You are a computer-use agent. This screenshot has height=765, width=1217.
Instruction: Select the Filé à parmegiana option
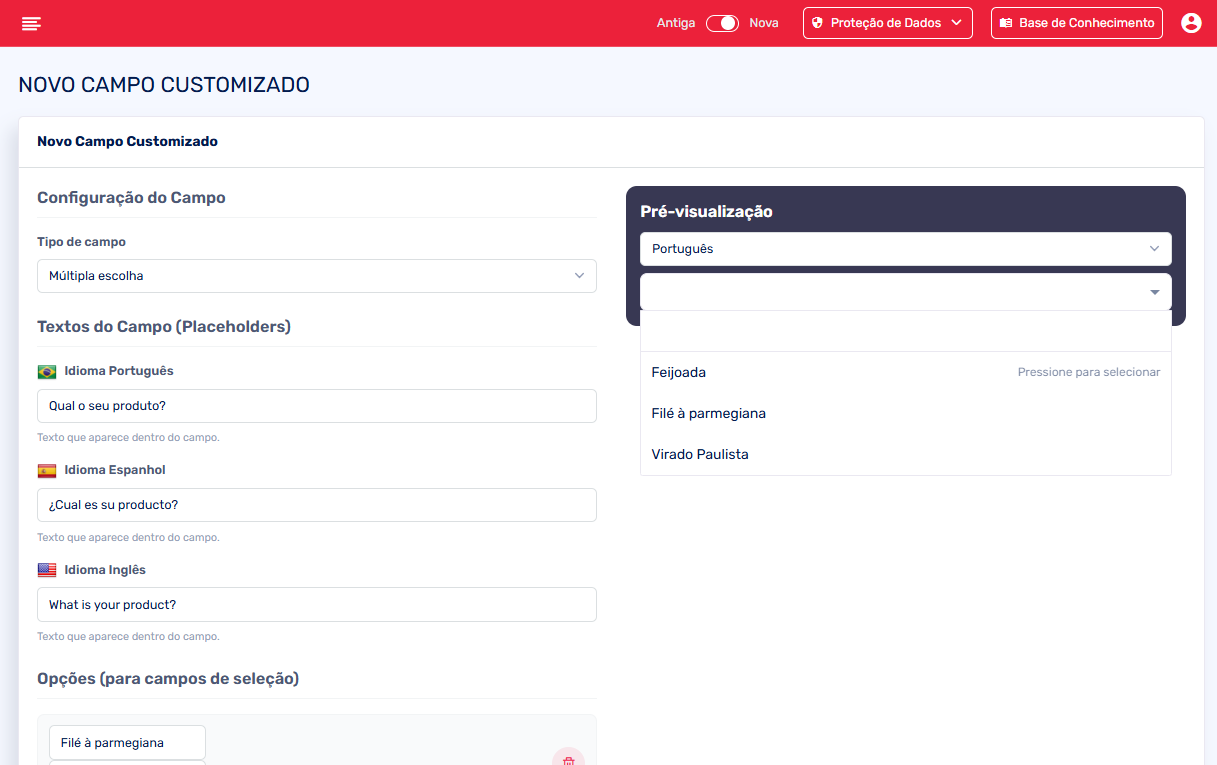click(x=708, y=413)
